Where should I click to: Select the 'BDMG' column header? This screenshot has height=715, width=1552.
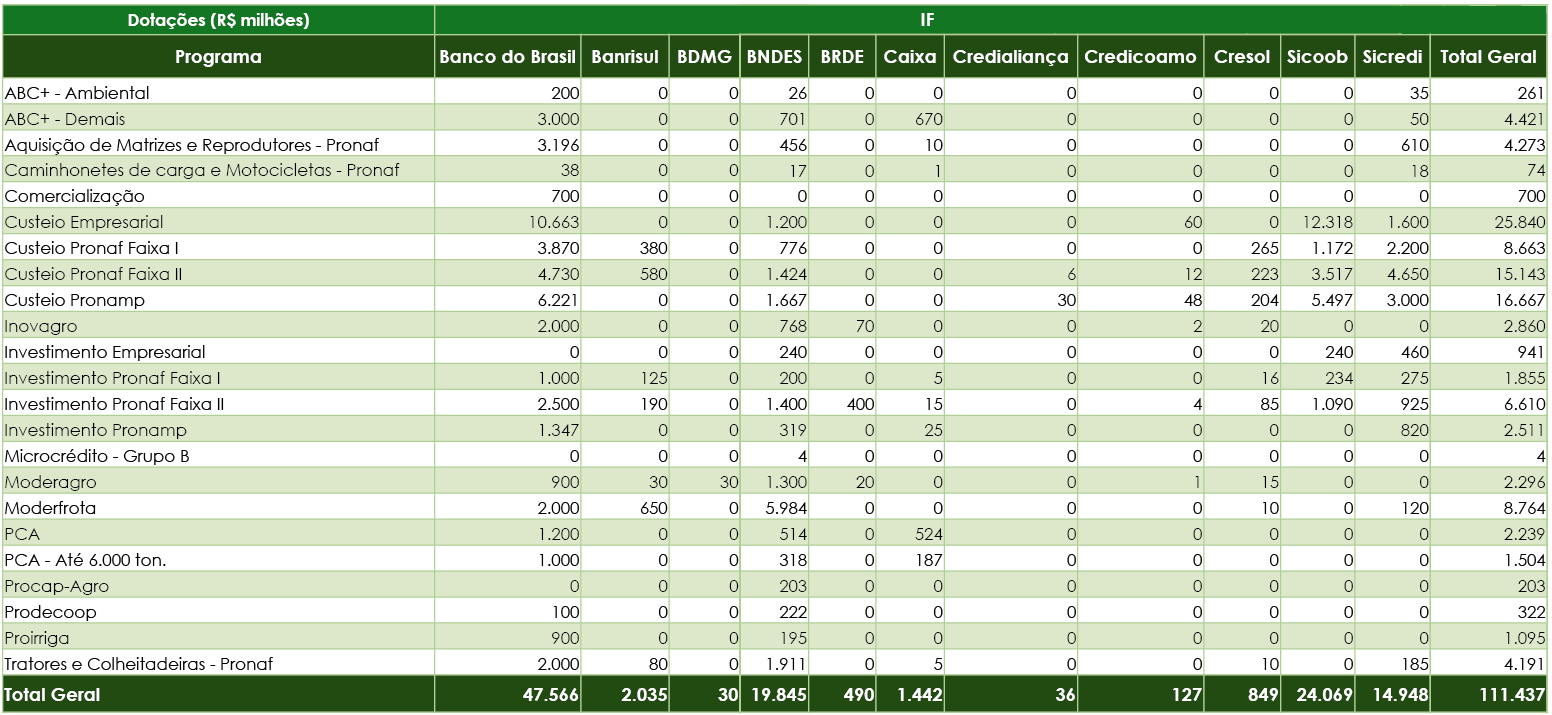coord(704,57)
